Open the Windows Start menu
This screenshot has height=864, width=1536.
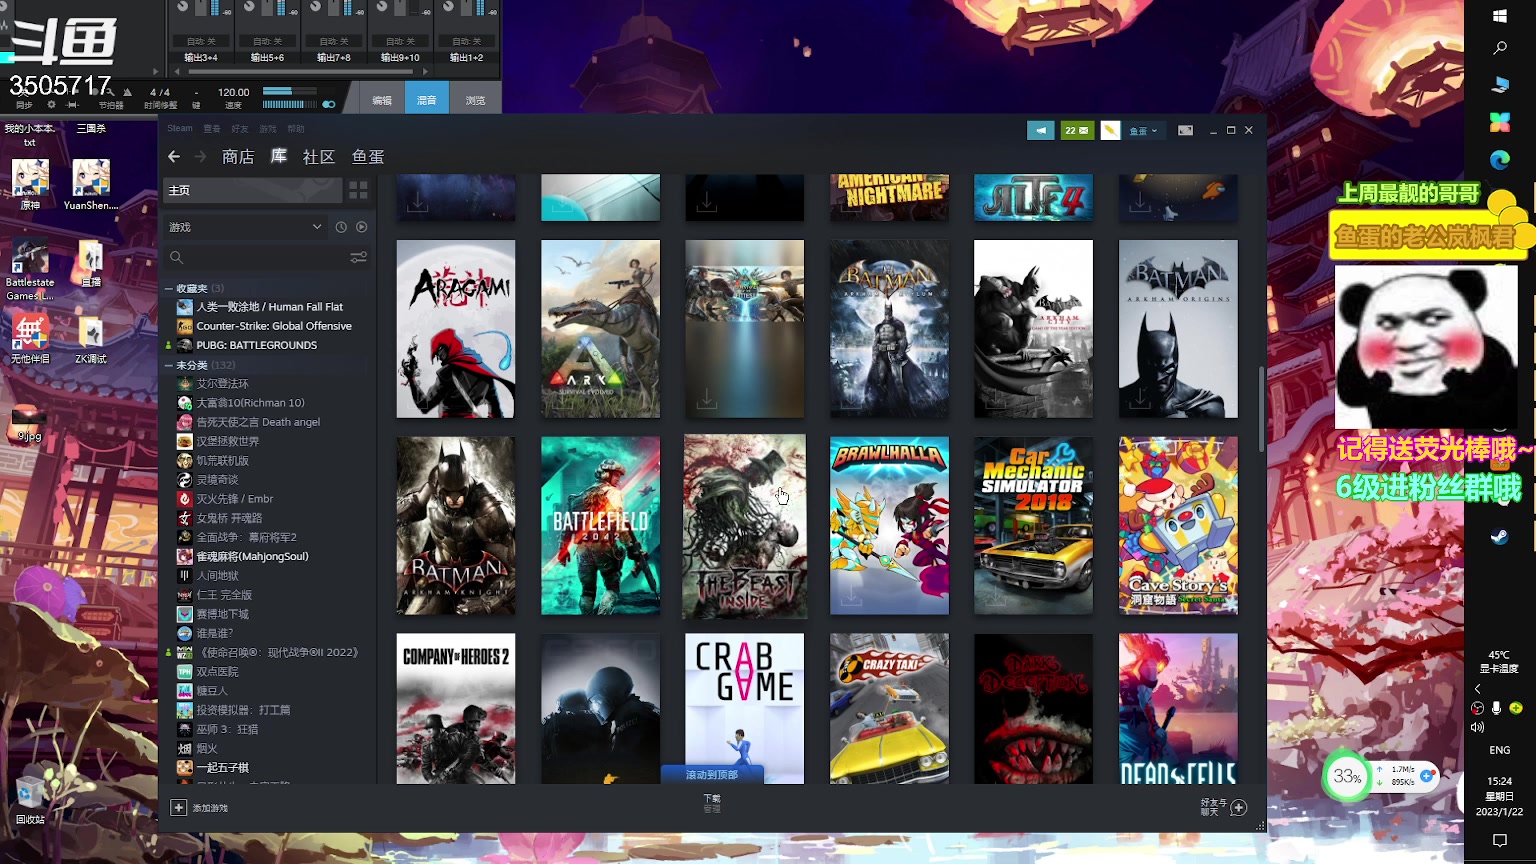[x=1499, y=16]
